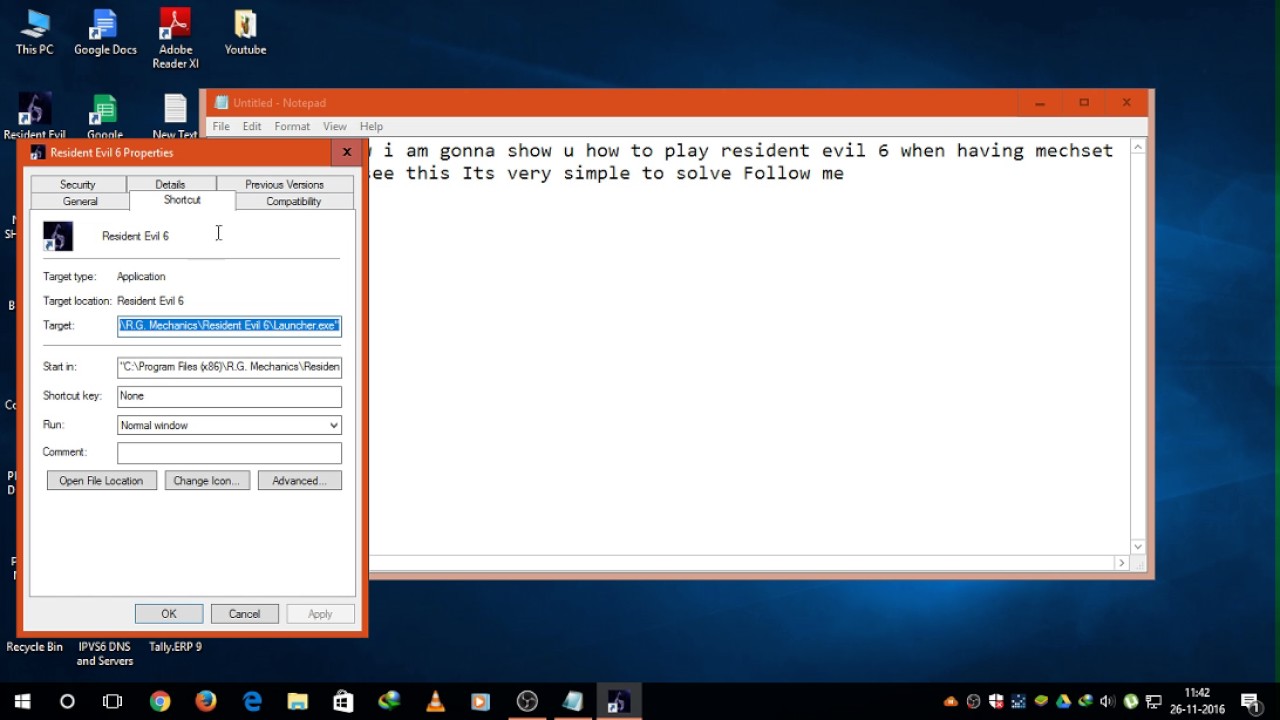This screenshot has width=1280, height=720.
Task: Click the Shortcut key field showing None
Action: point(229,396)
